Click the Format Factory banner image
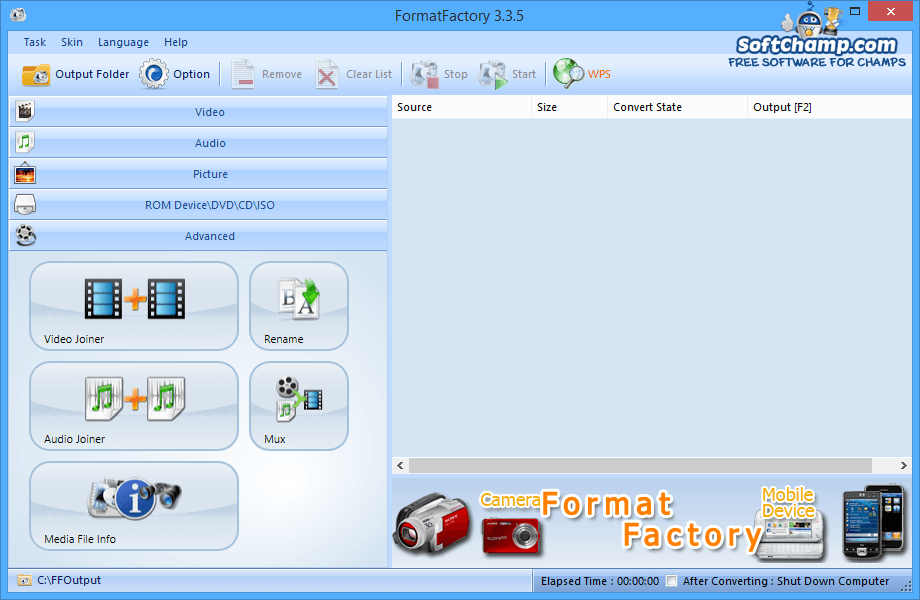The image size is (920, 600). pos(651,523)
